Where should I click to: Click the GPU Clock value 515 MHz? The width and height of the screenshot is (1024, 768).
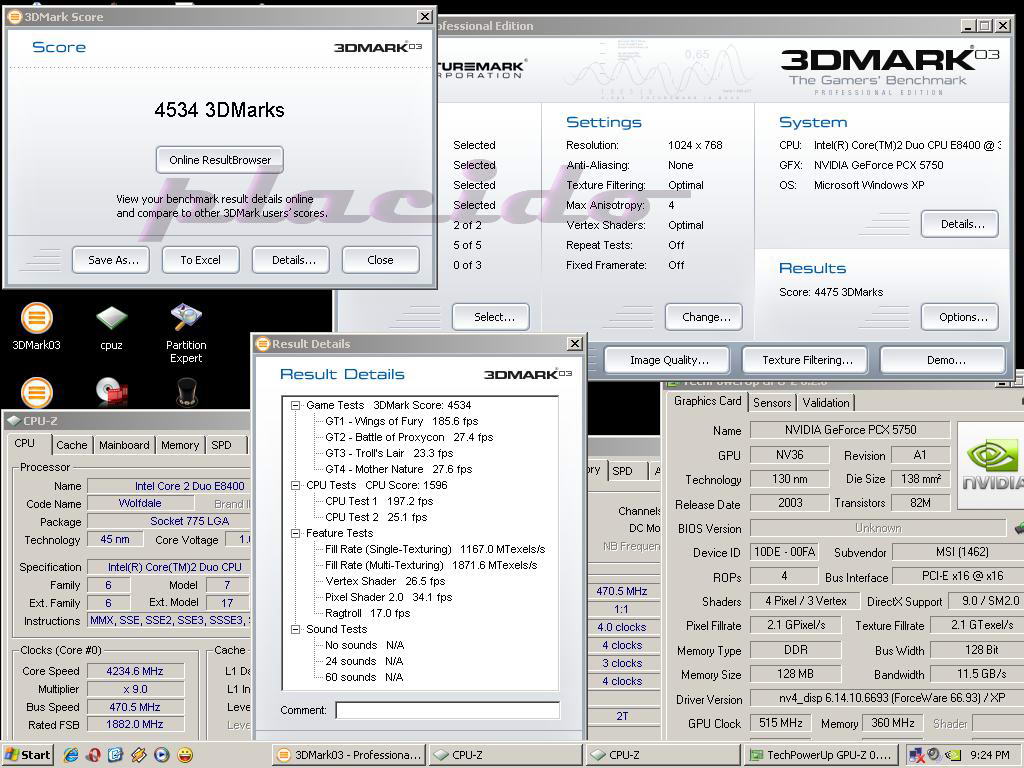[780, 723]
